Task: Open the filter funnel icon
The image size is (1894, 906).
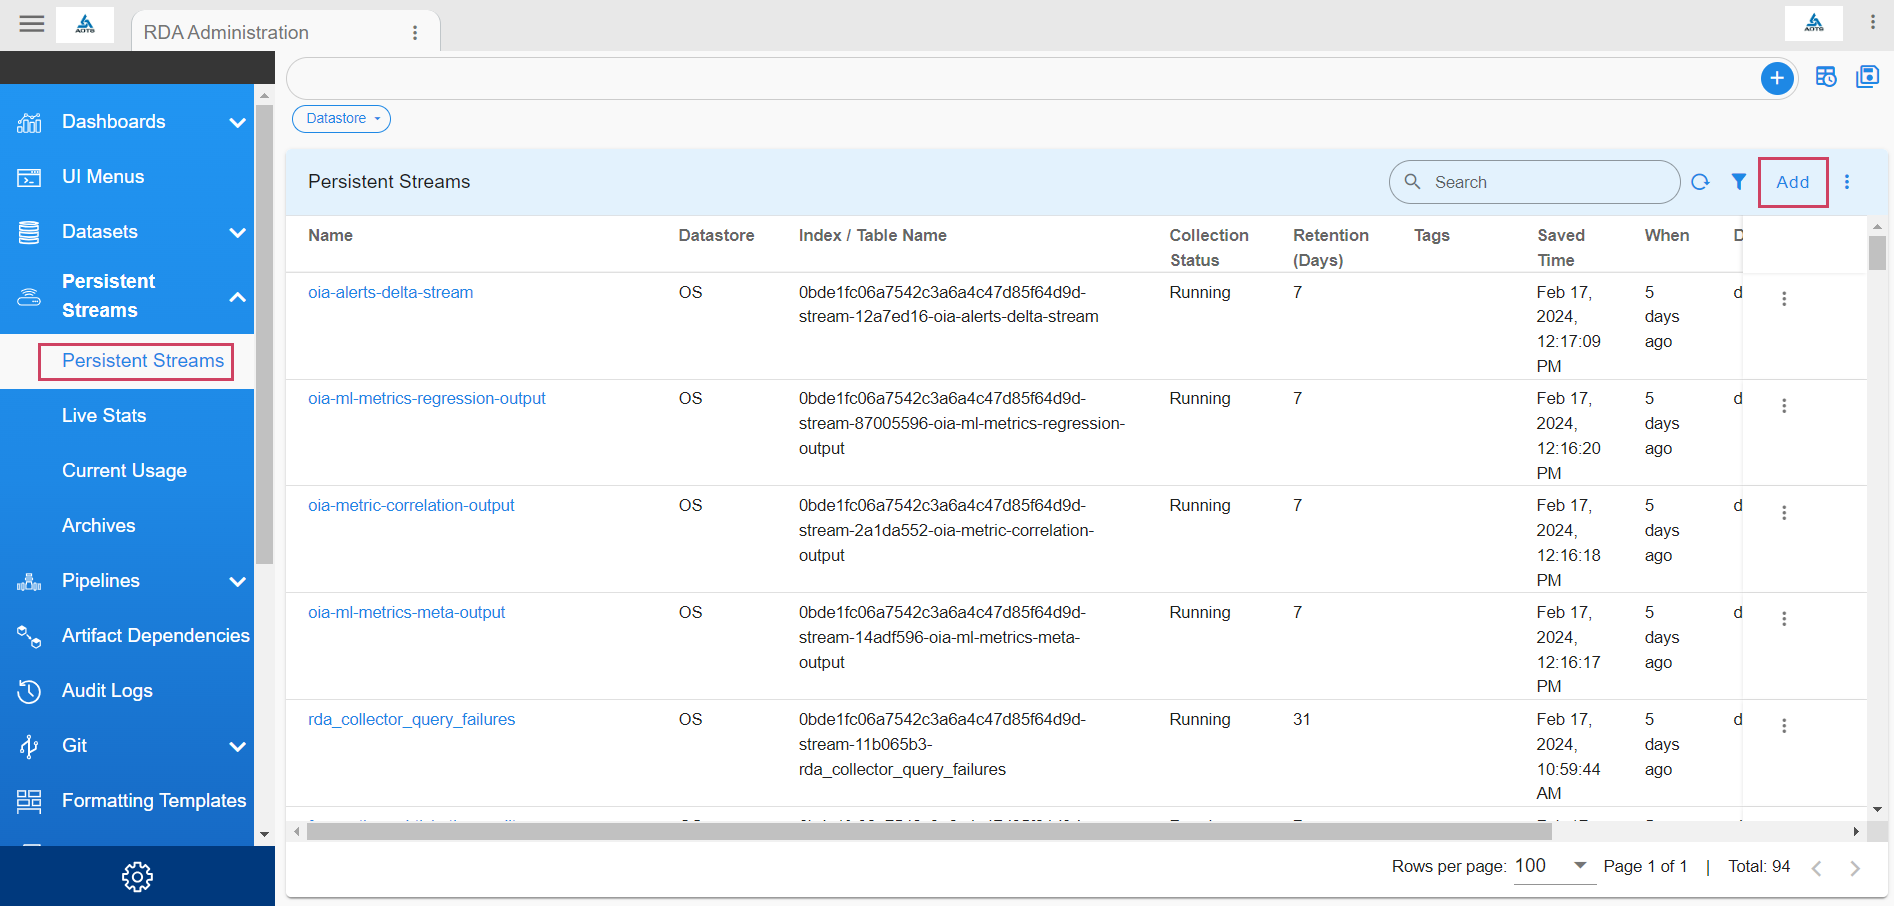Action: [x=1739, y=182]
